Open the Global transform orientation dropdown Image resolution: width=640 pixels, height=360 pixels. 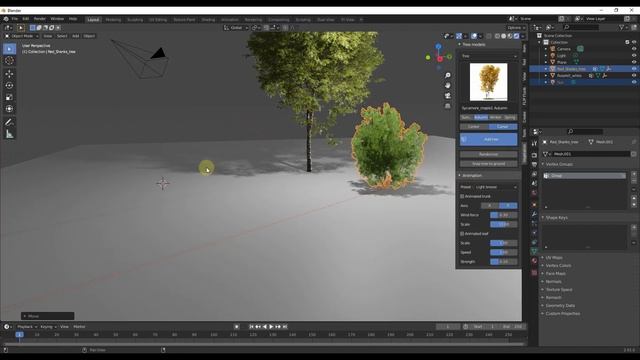236,28
